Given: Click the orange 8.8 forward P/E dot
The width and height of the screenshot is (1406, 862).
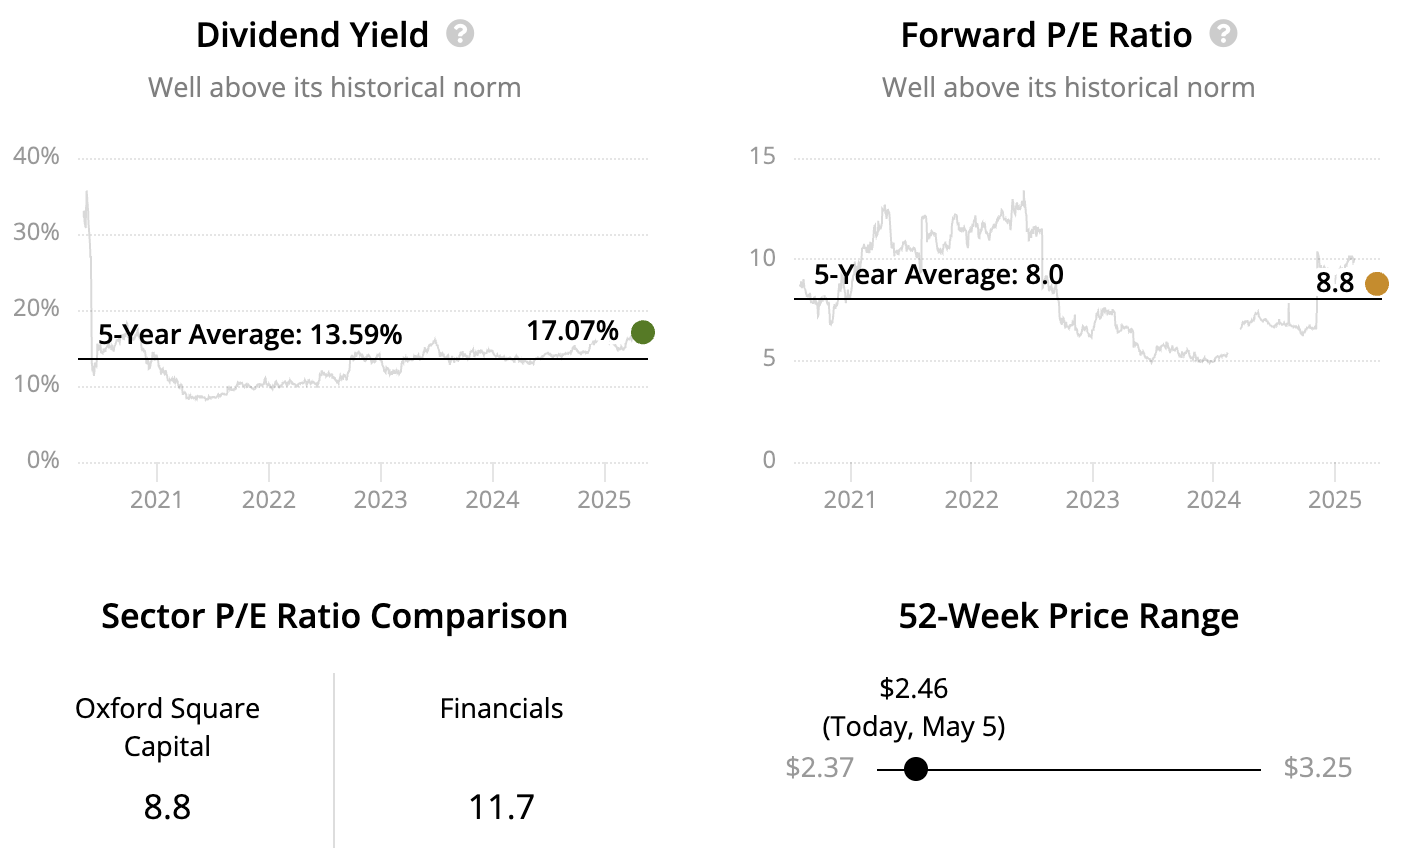Looking at the screenshot, I should (1377, 284).
